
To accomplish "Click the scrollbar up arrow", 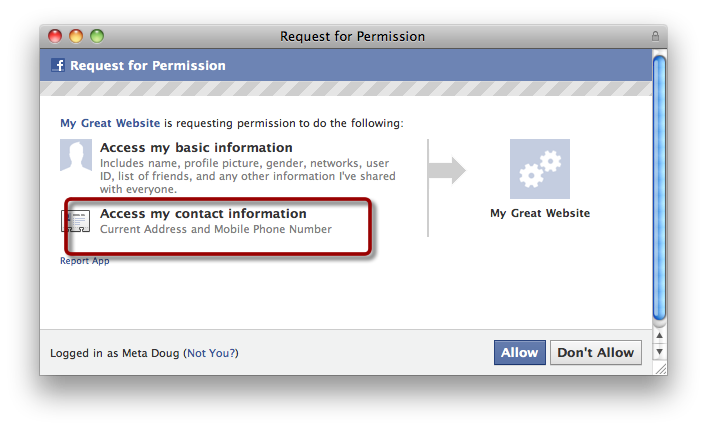I will (660, 335).
